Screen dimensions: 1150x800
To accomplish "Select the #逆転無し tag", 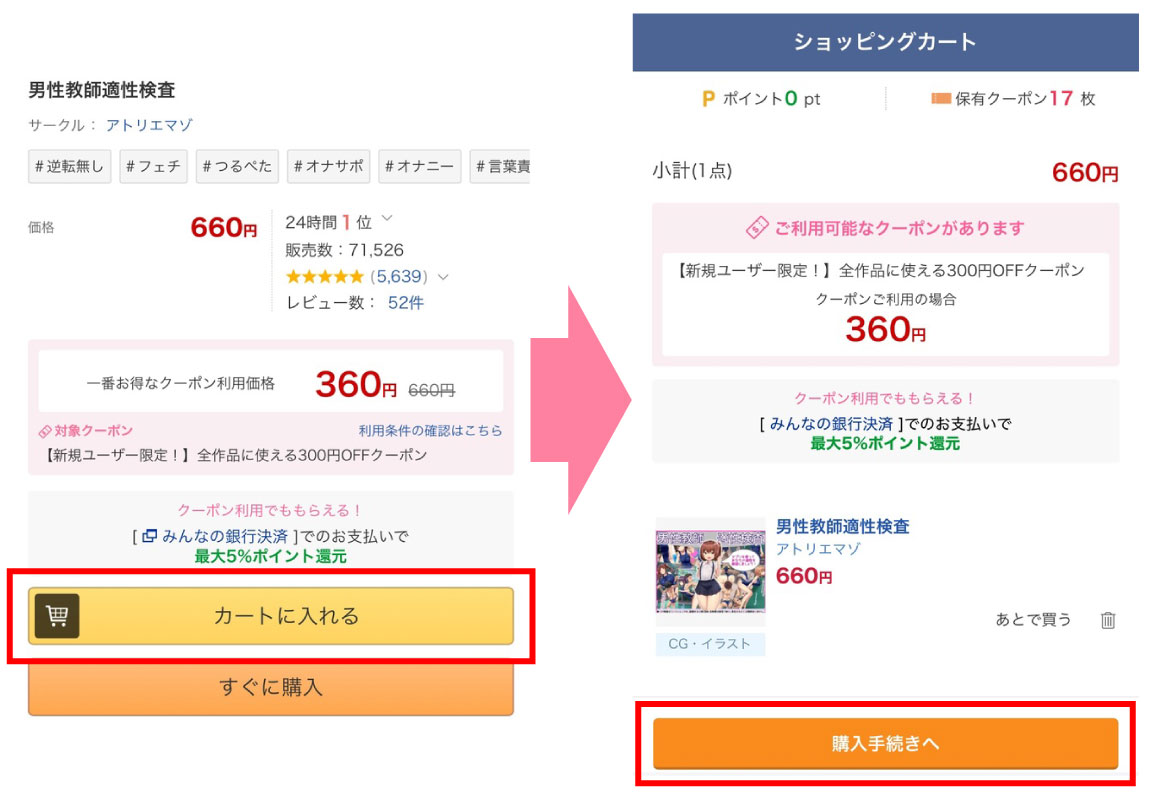I will click(x=70, y=166).
